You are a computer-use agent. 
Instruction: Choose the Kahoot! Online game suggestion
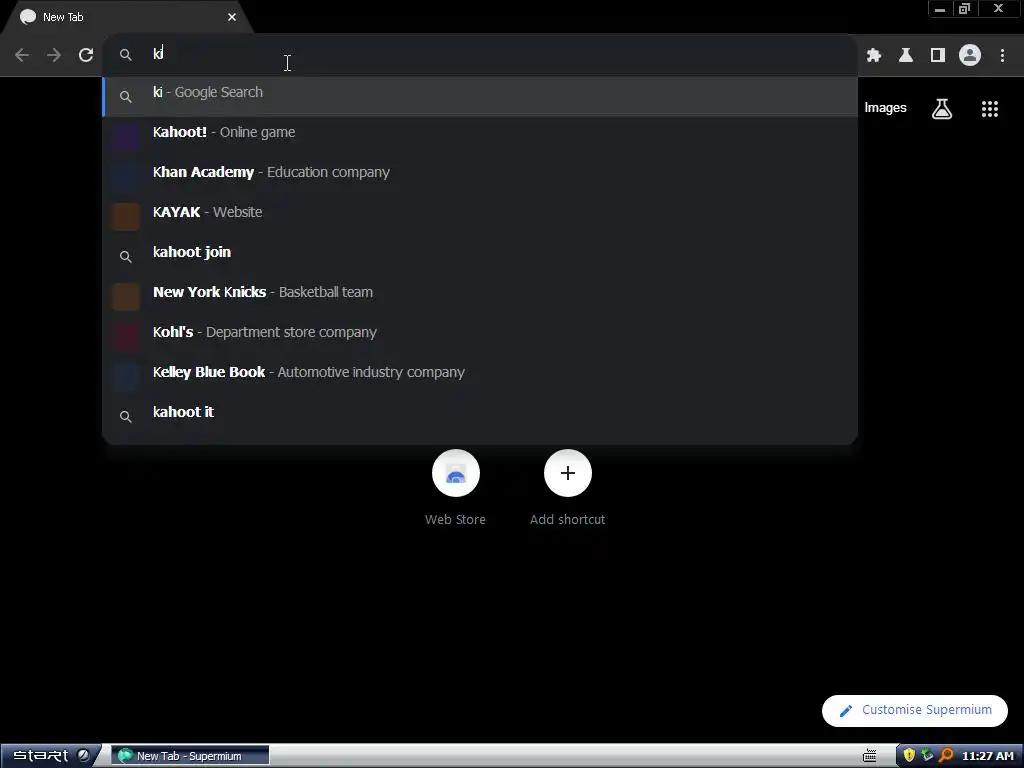pyautogui.click(x=480, y=136)
